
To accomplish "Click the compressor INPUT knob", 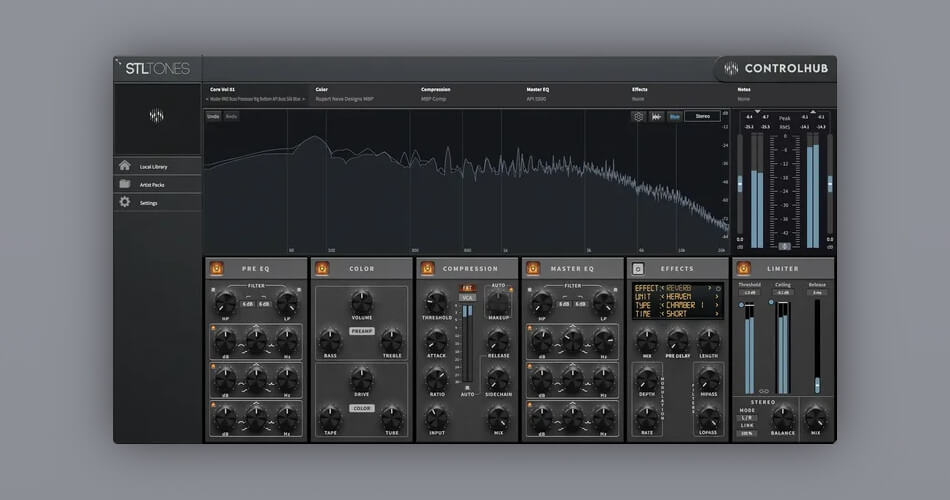I will [436, 418].
